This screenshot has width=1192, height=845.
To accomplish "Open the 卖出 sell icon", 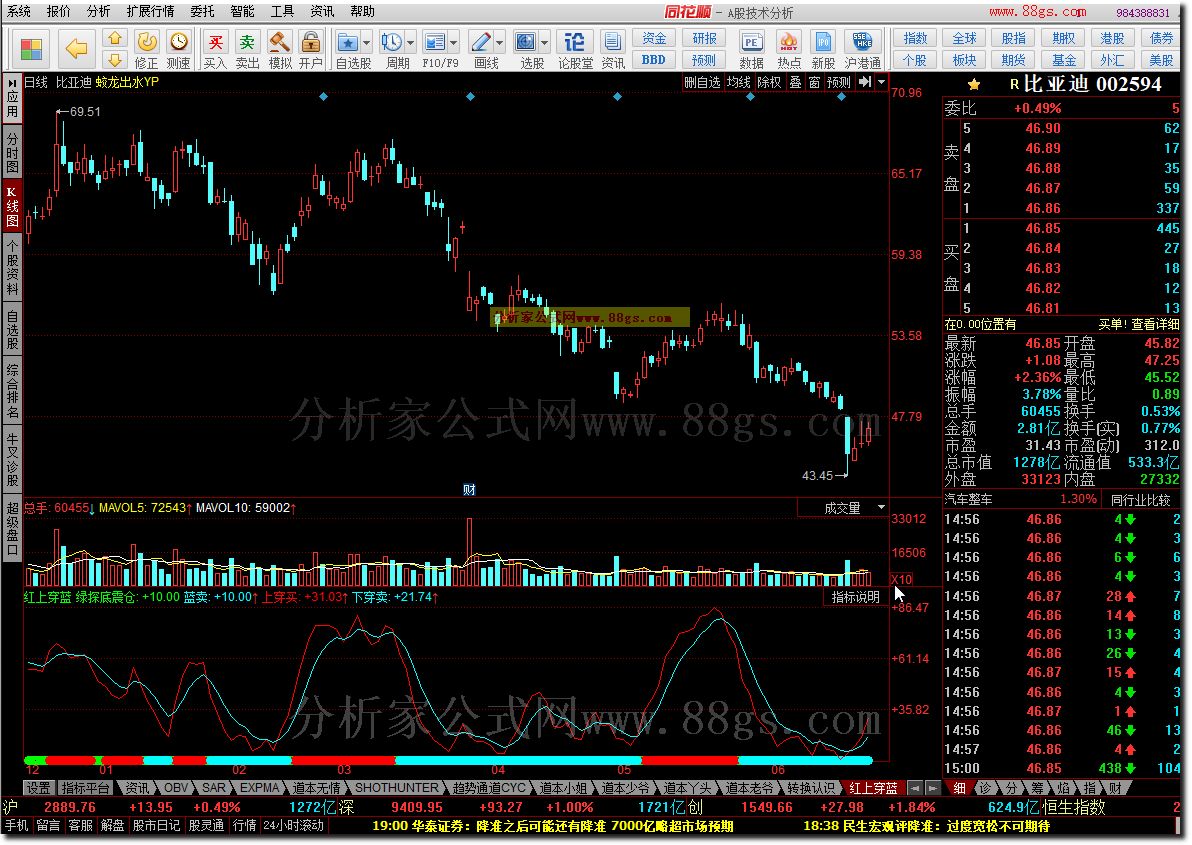I will (x=247, y=42).
